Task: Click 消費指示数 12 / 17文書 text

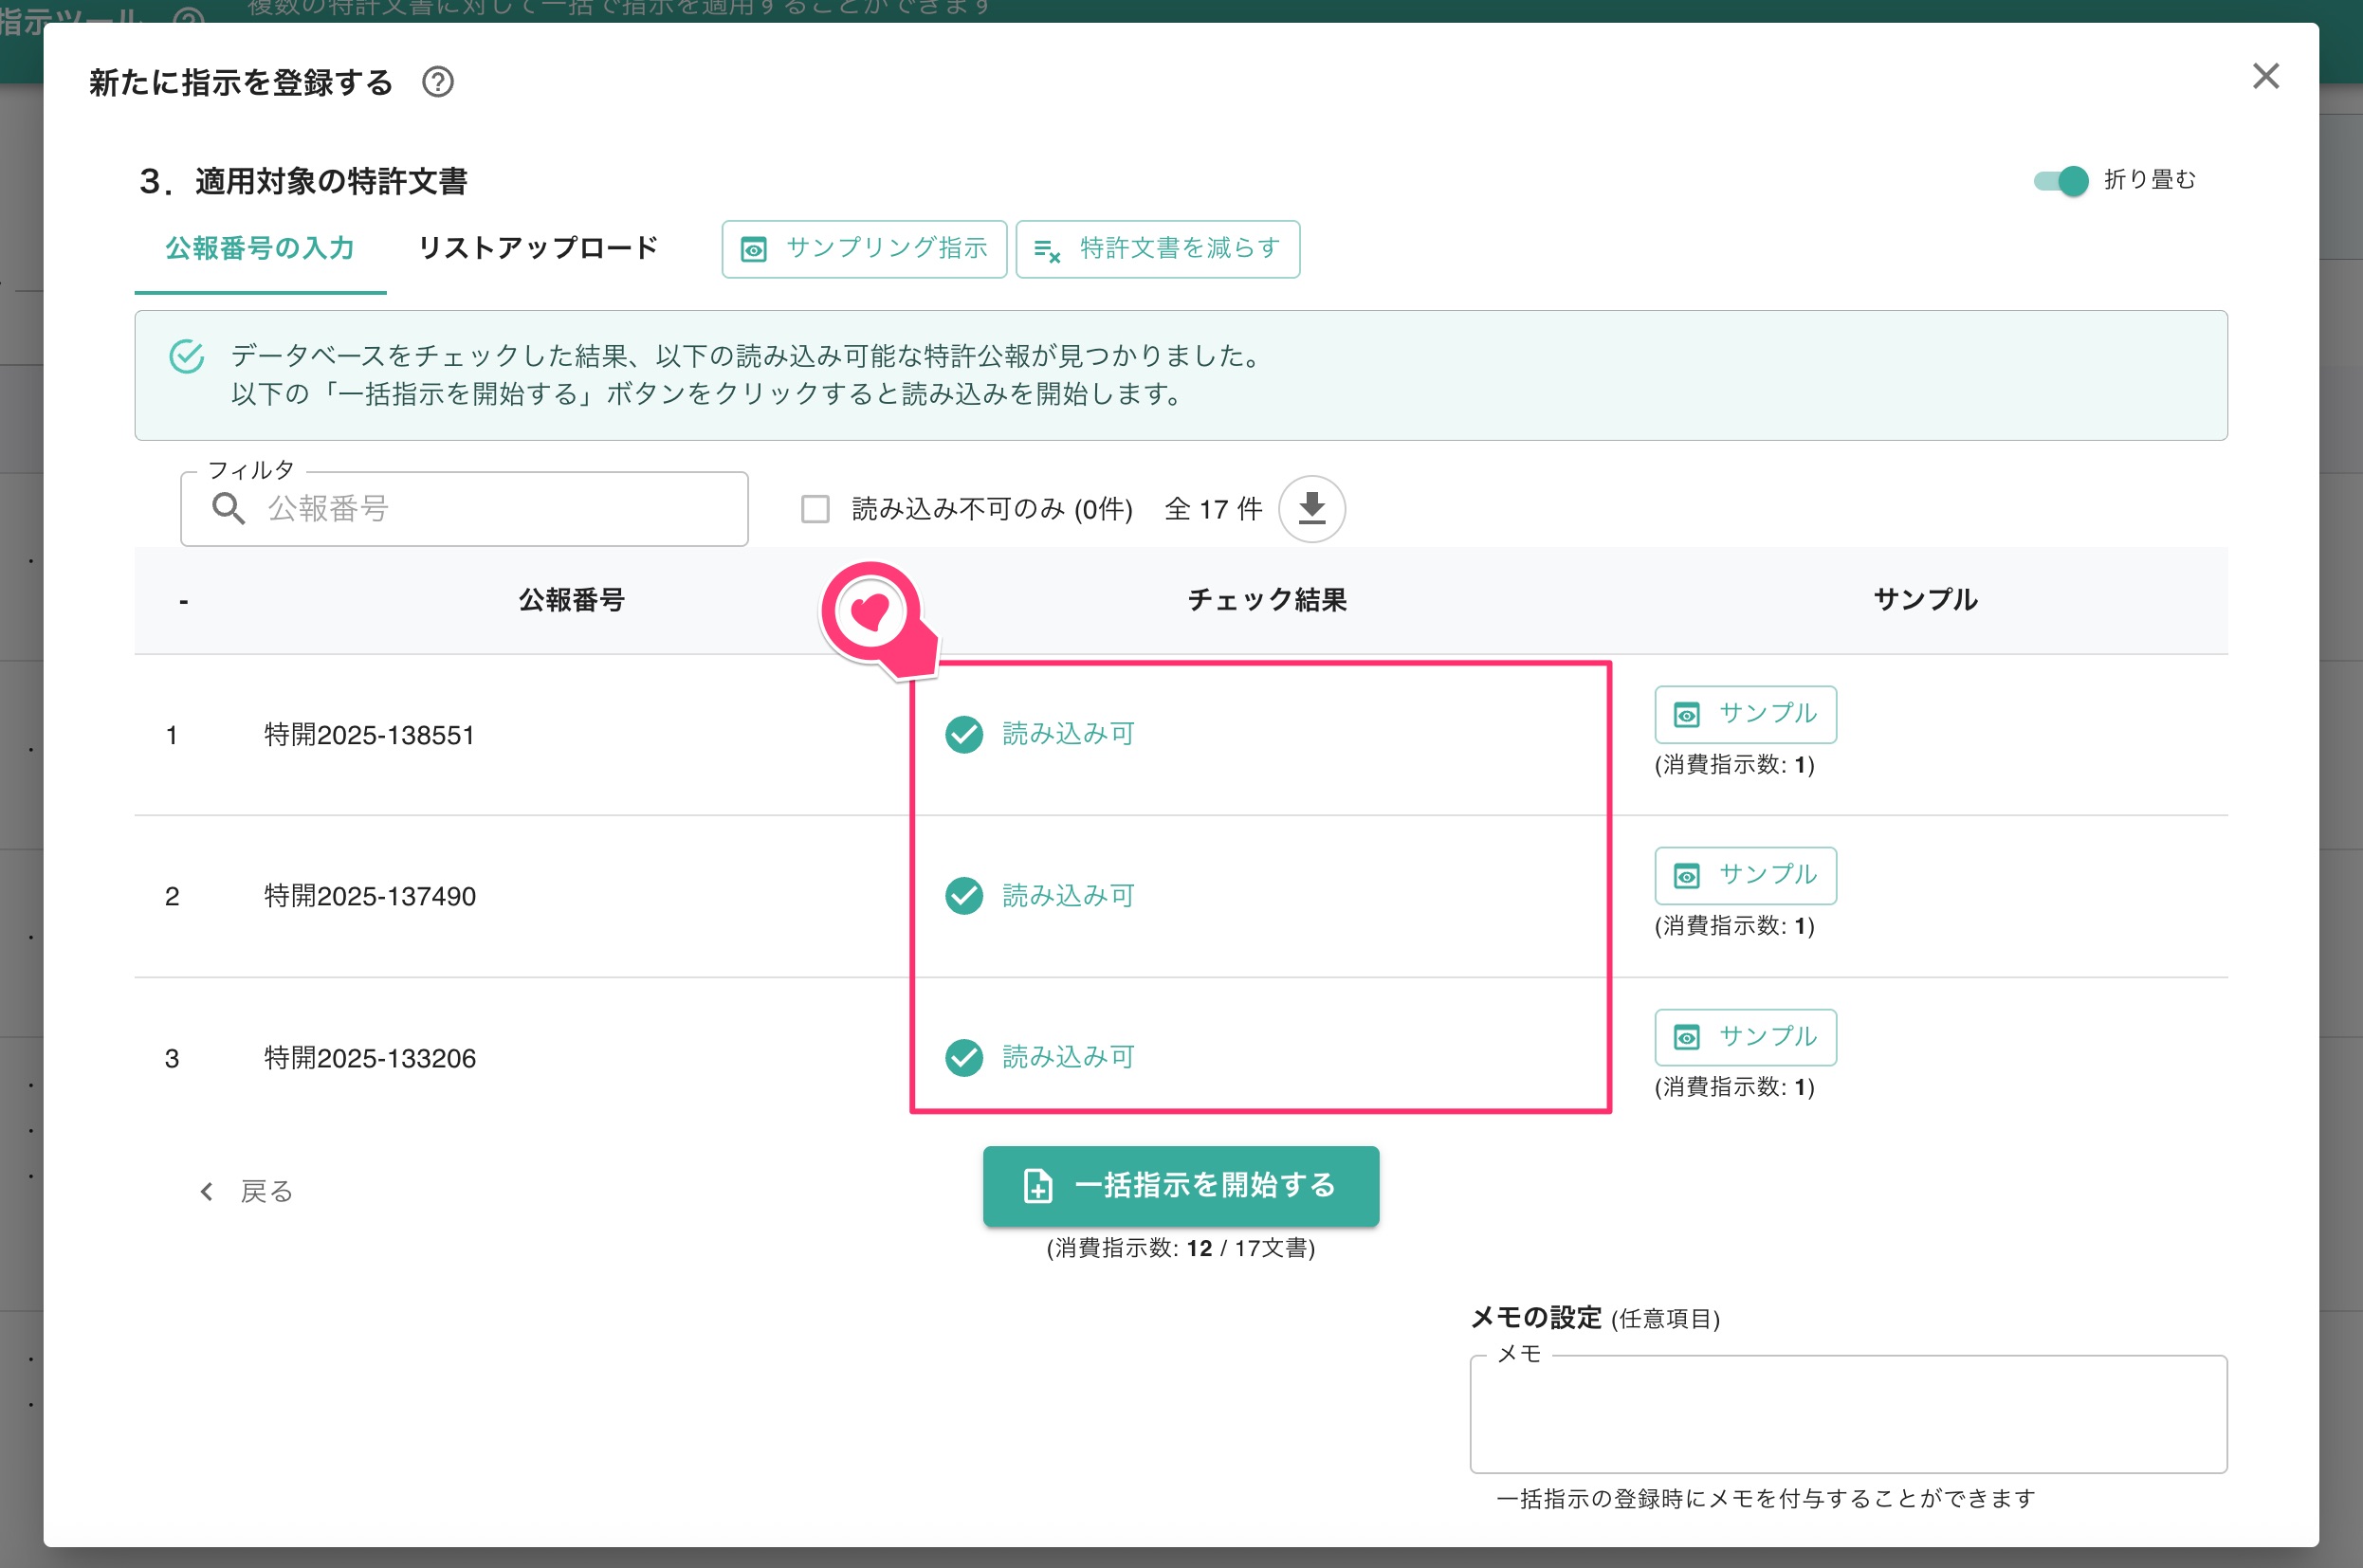Action: tap(1181, 1248)
